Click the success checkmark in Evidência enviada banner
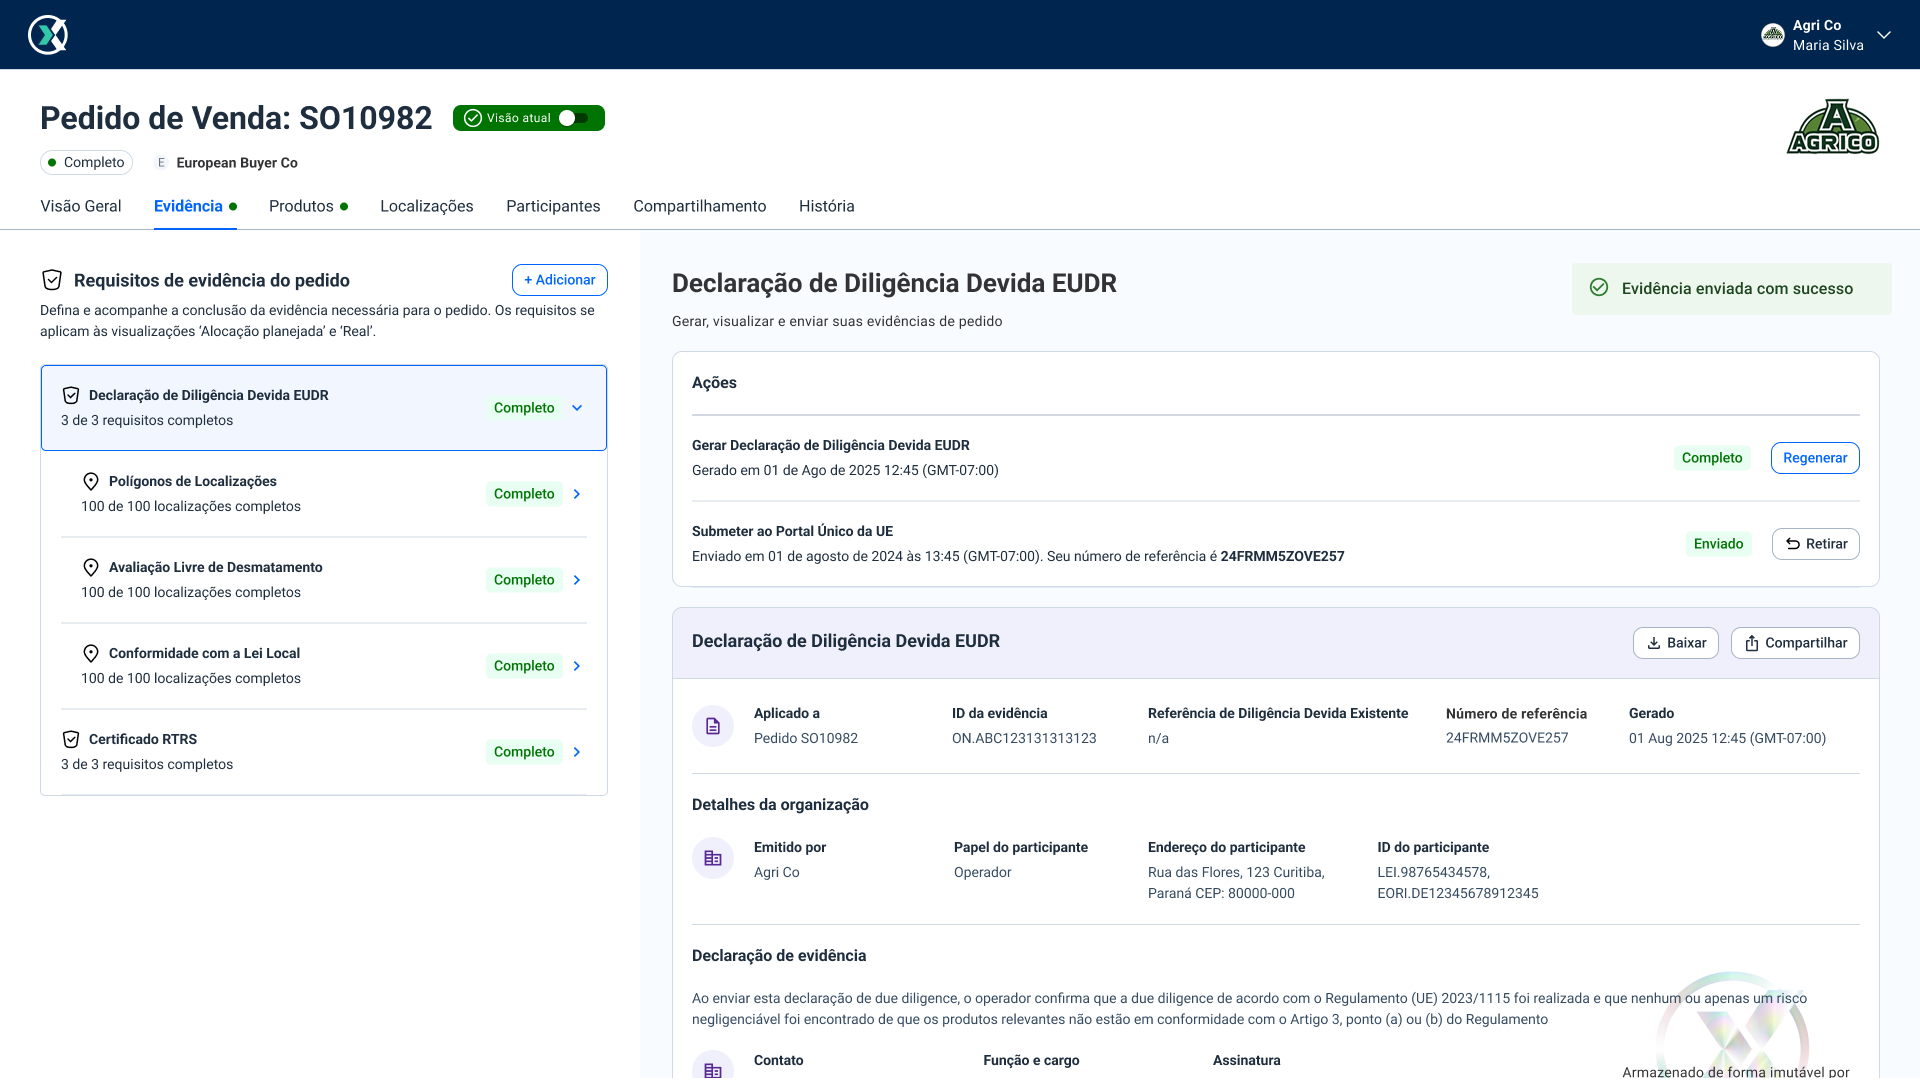This screenshot has height=1080, width=1920. tap(1599, 288)
